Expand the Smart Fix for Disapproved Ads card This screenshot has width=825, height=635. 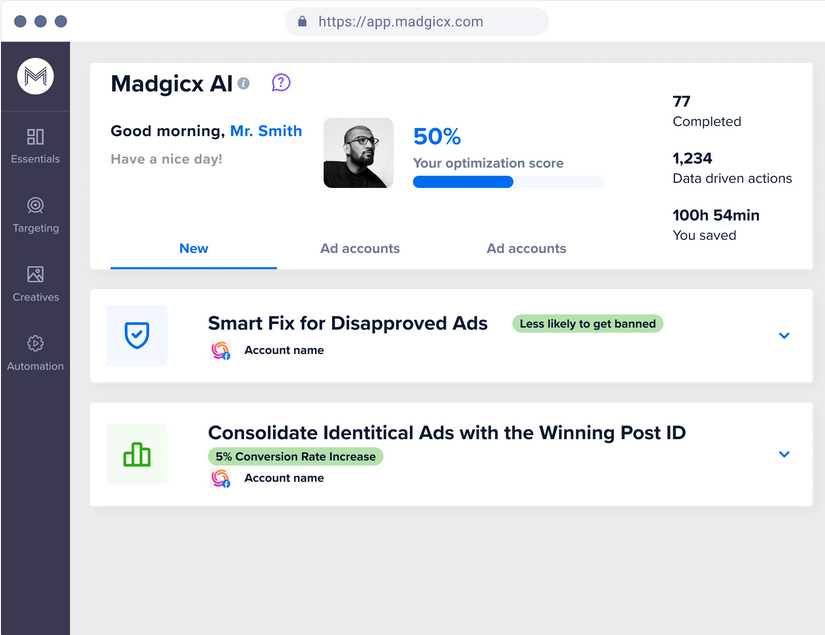[x=784, y=336]
